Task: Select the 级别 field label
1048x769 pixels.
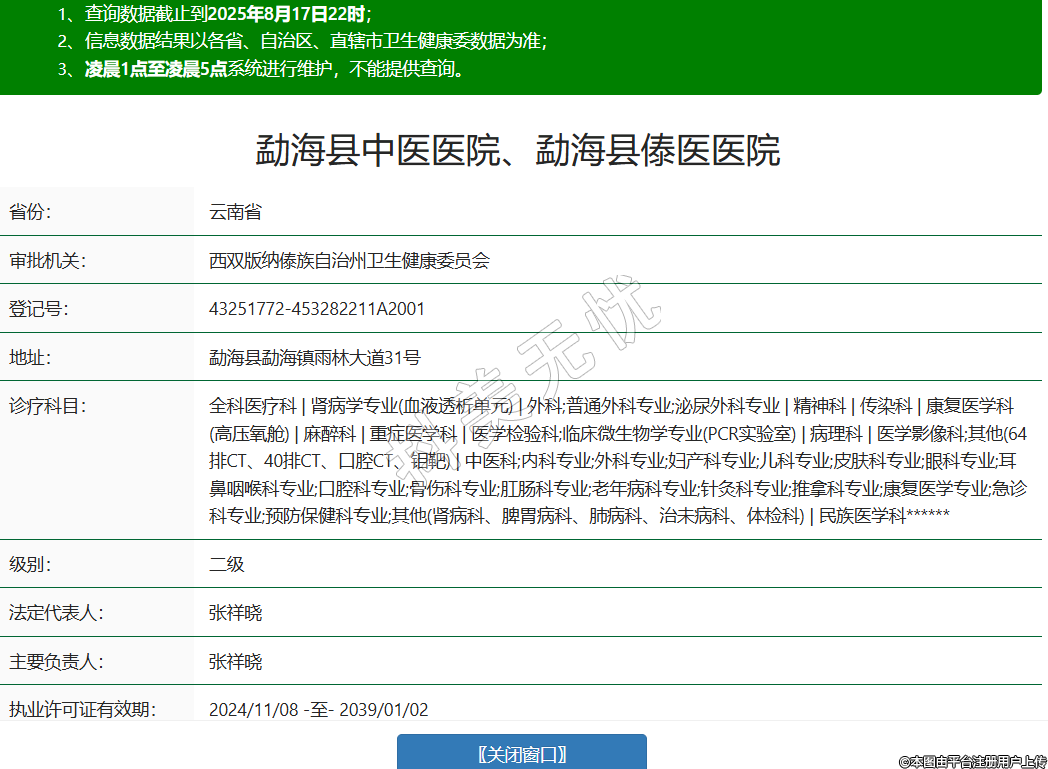Action: pos(30,564)
